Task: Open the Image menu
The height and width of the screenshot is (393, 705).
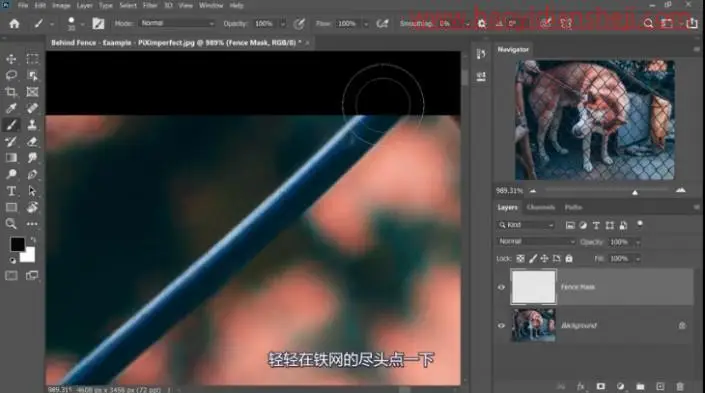Action: 61,5
